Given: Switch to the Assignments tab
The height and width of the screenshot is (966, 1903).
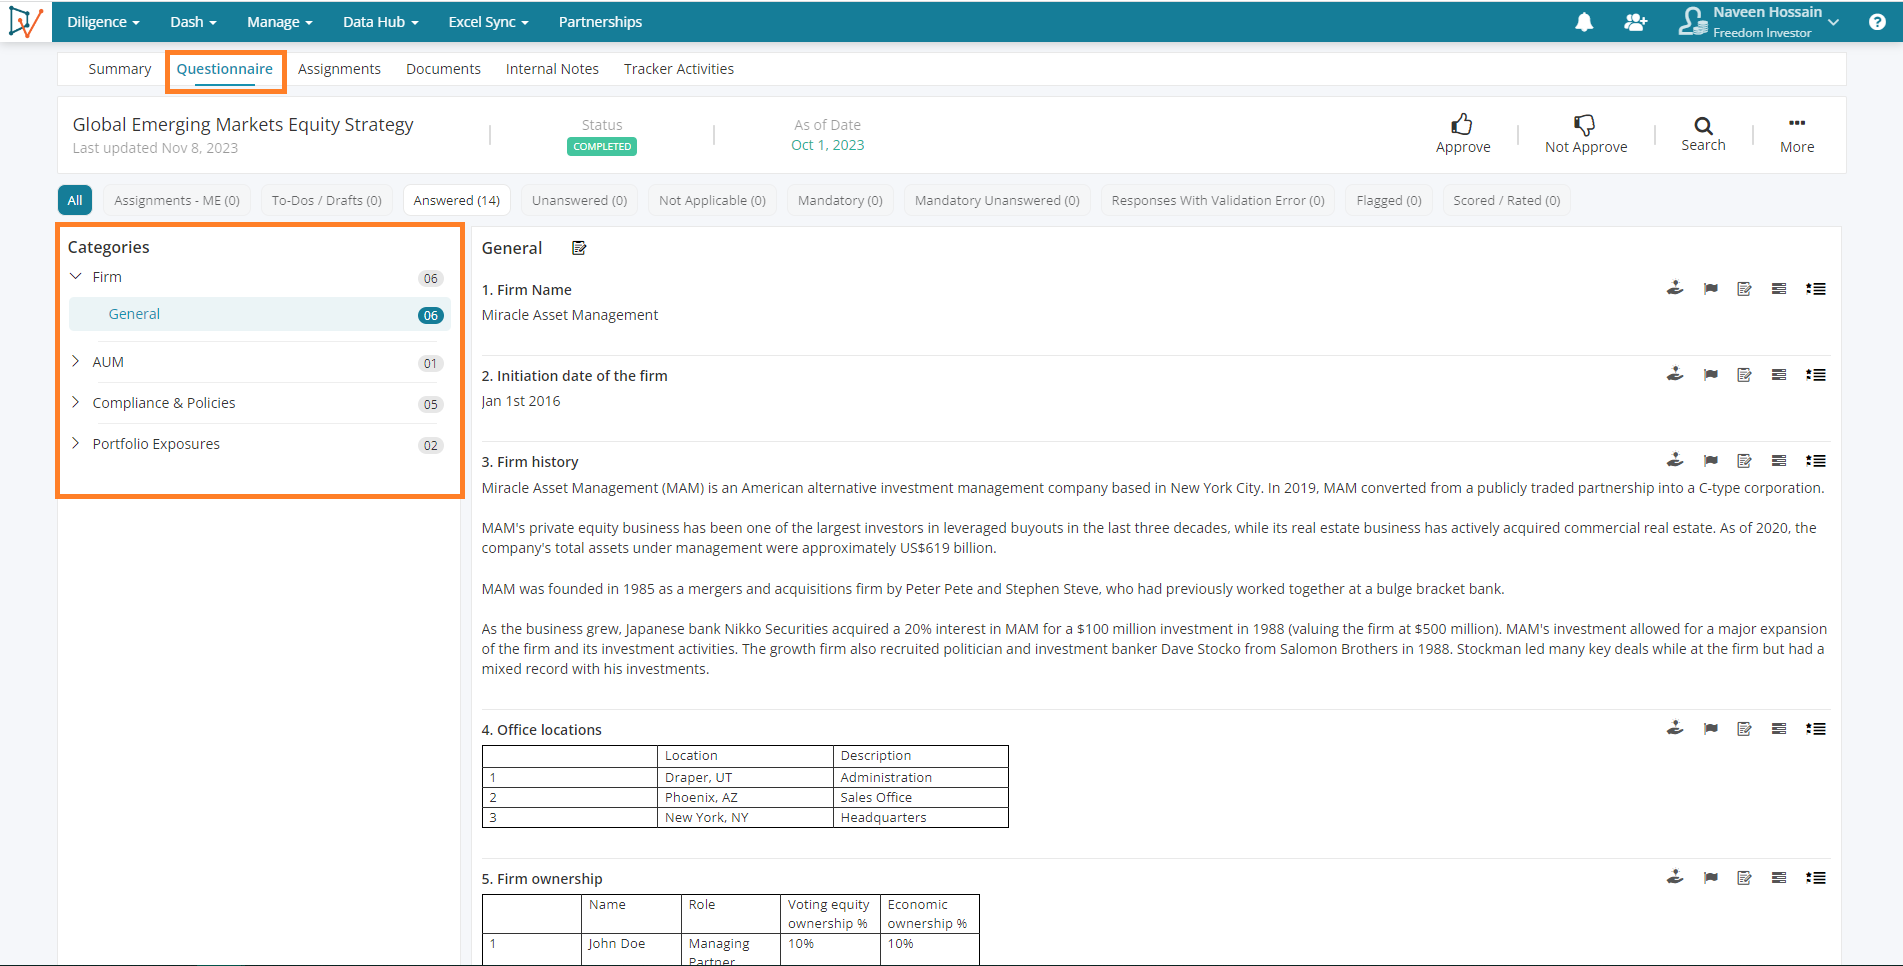Looking at the screenshot, I should pyautogui.click(x=339, y=69).
